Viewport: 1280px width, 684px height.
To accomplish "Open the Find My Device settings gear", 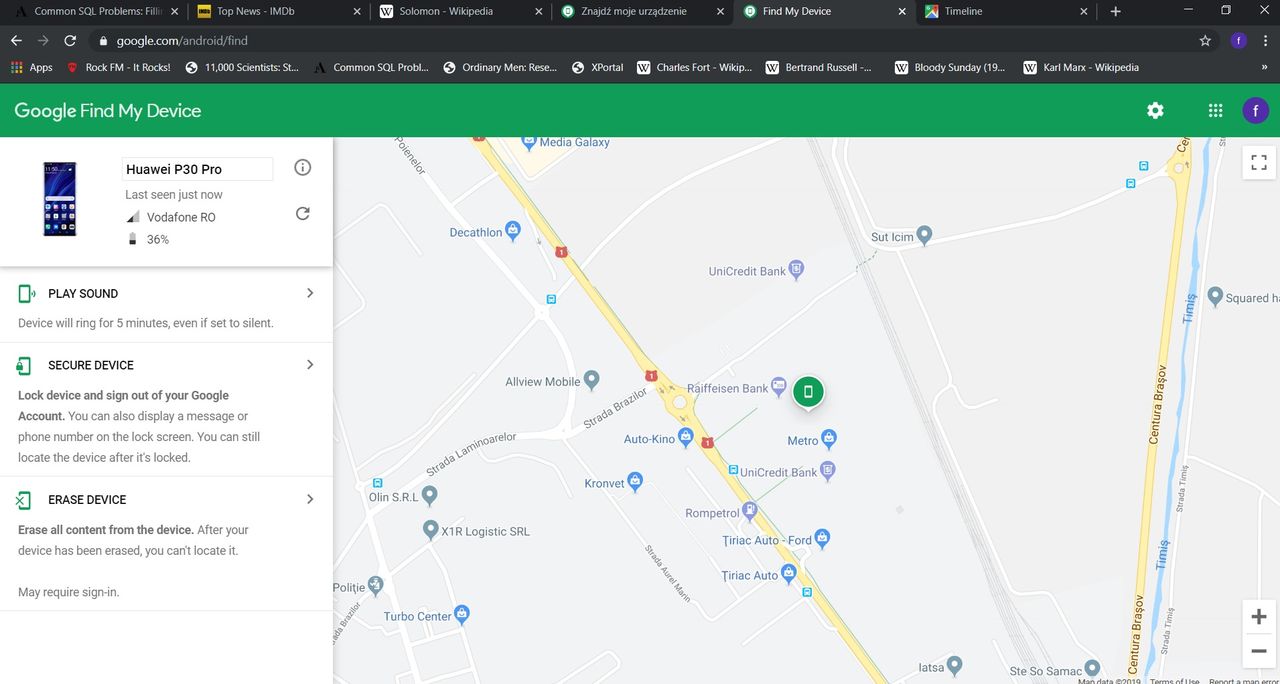I will tap(1155, 111).
